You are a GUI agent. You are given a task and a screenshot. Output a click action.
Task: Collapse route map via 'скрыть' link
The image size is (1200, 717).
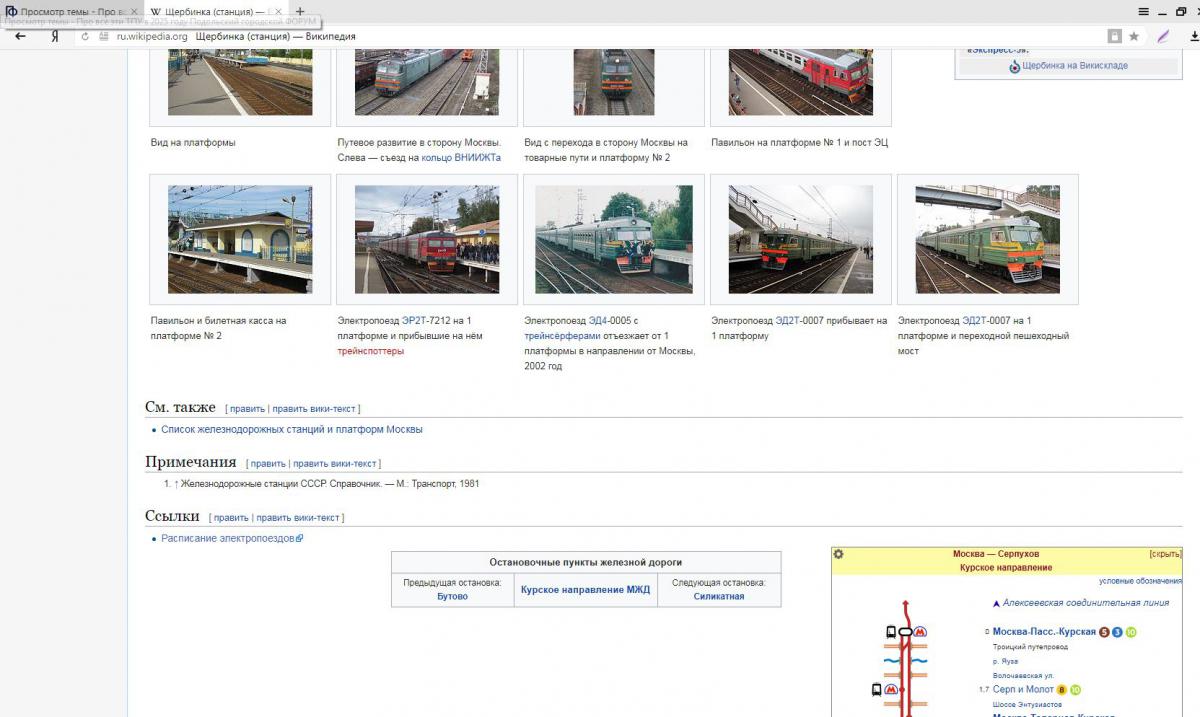coord(1165,554)
